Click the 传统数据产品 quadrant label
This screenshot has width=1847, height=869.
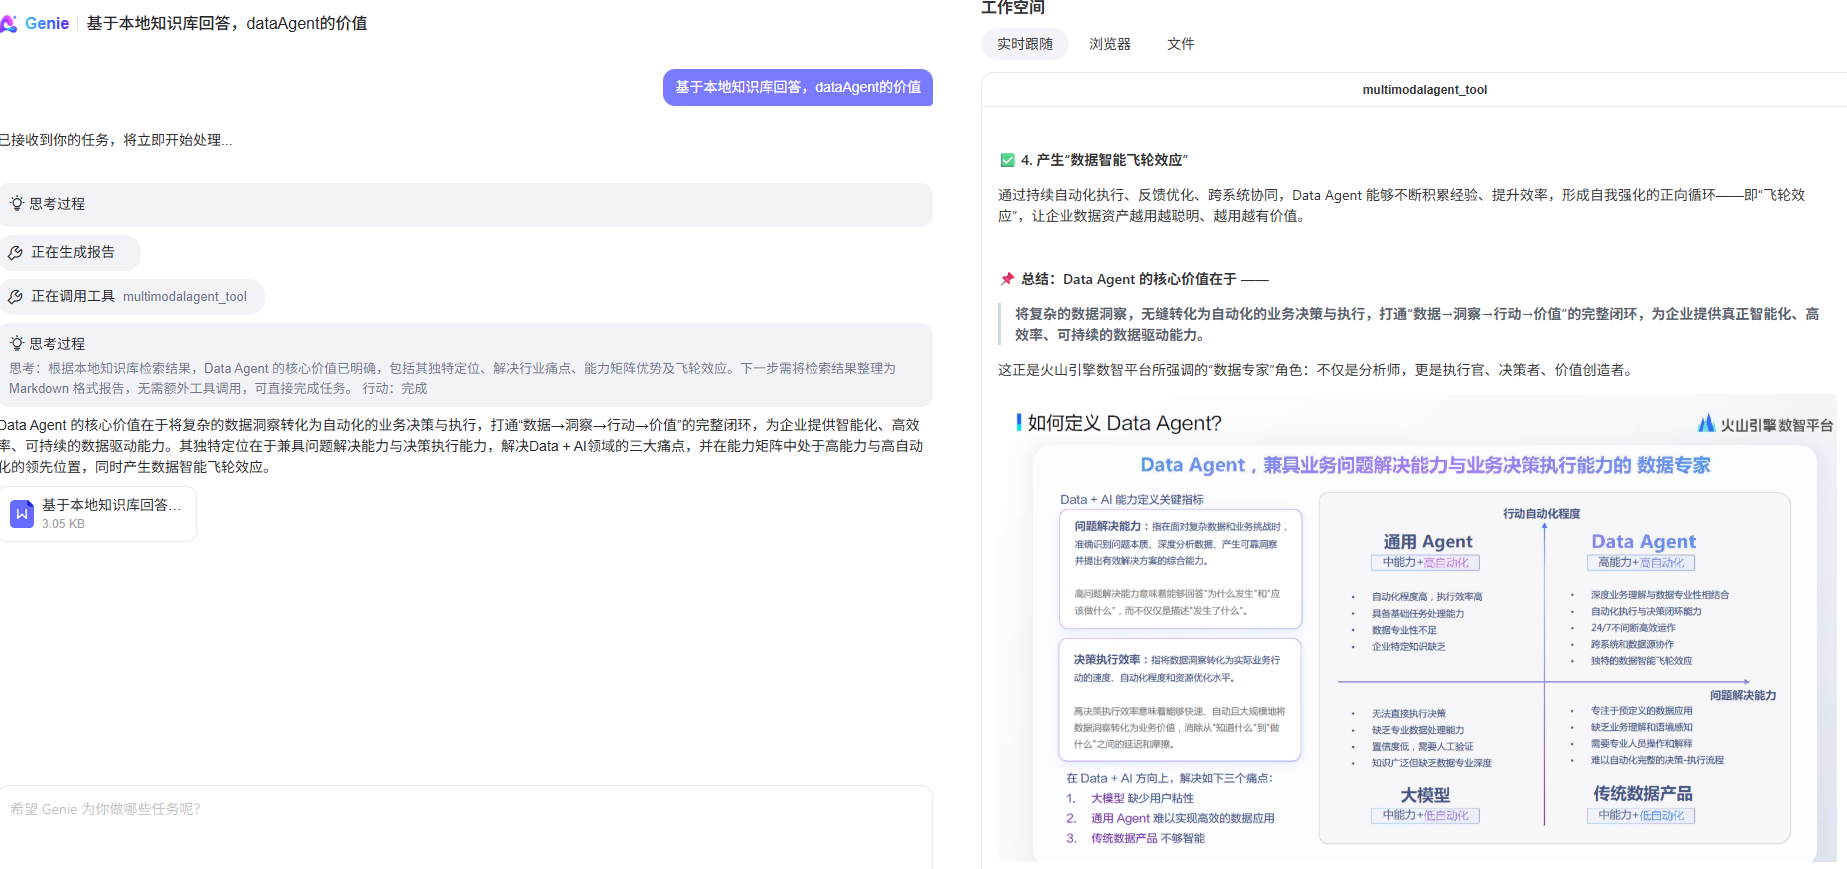(1643, 794)
